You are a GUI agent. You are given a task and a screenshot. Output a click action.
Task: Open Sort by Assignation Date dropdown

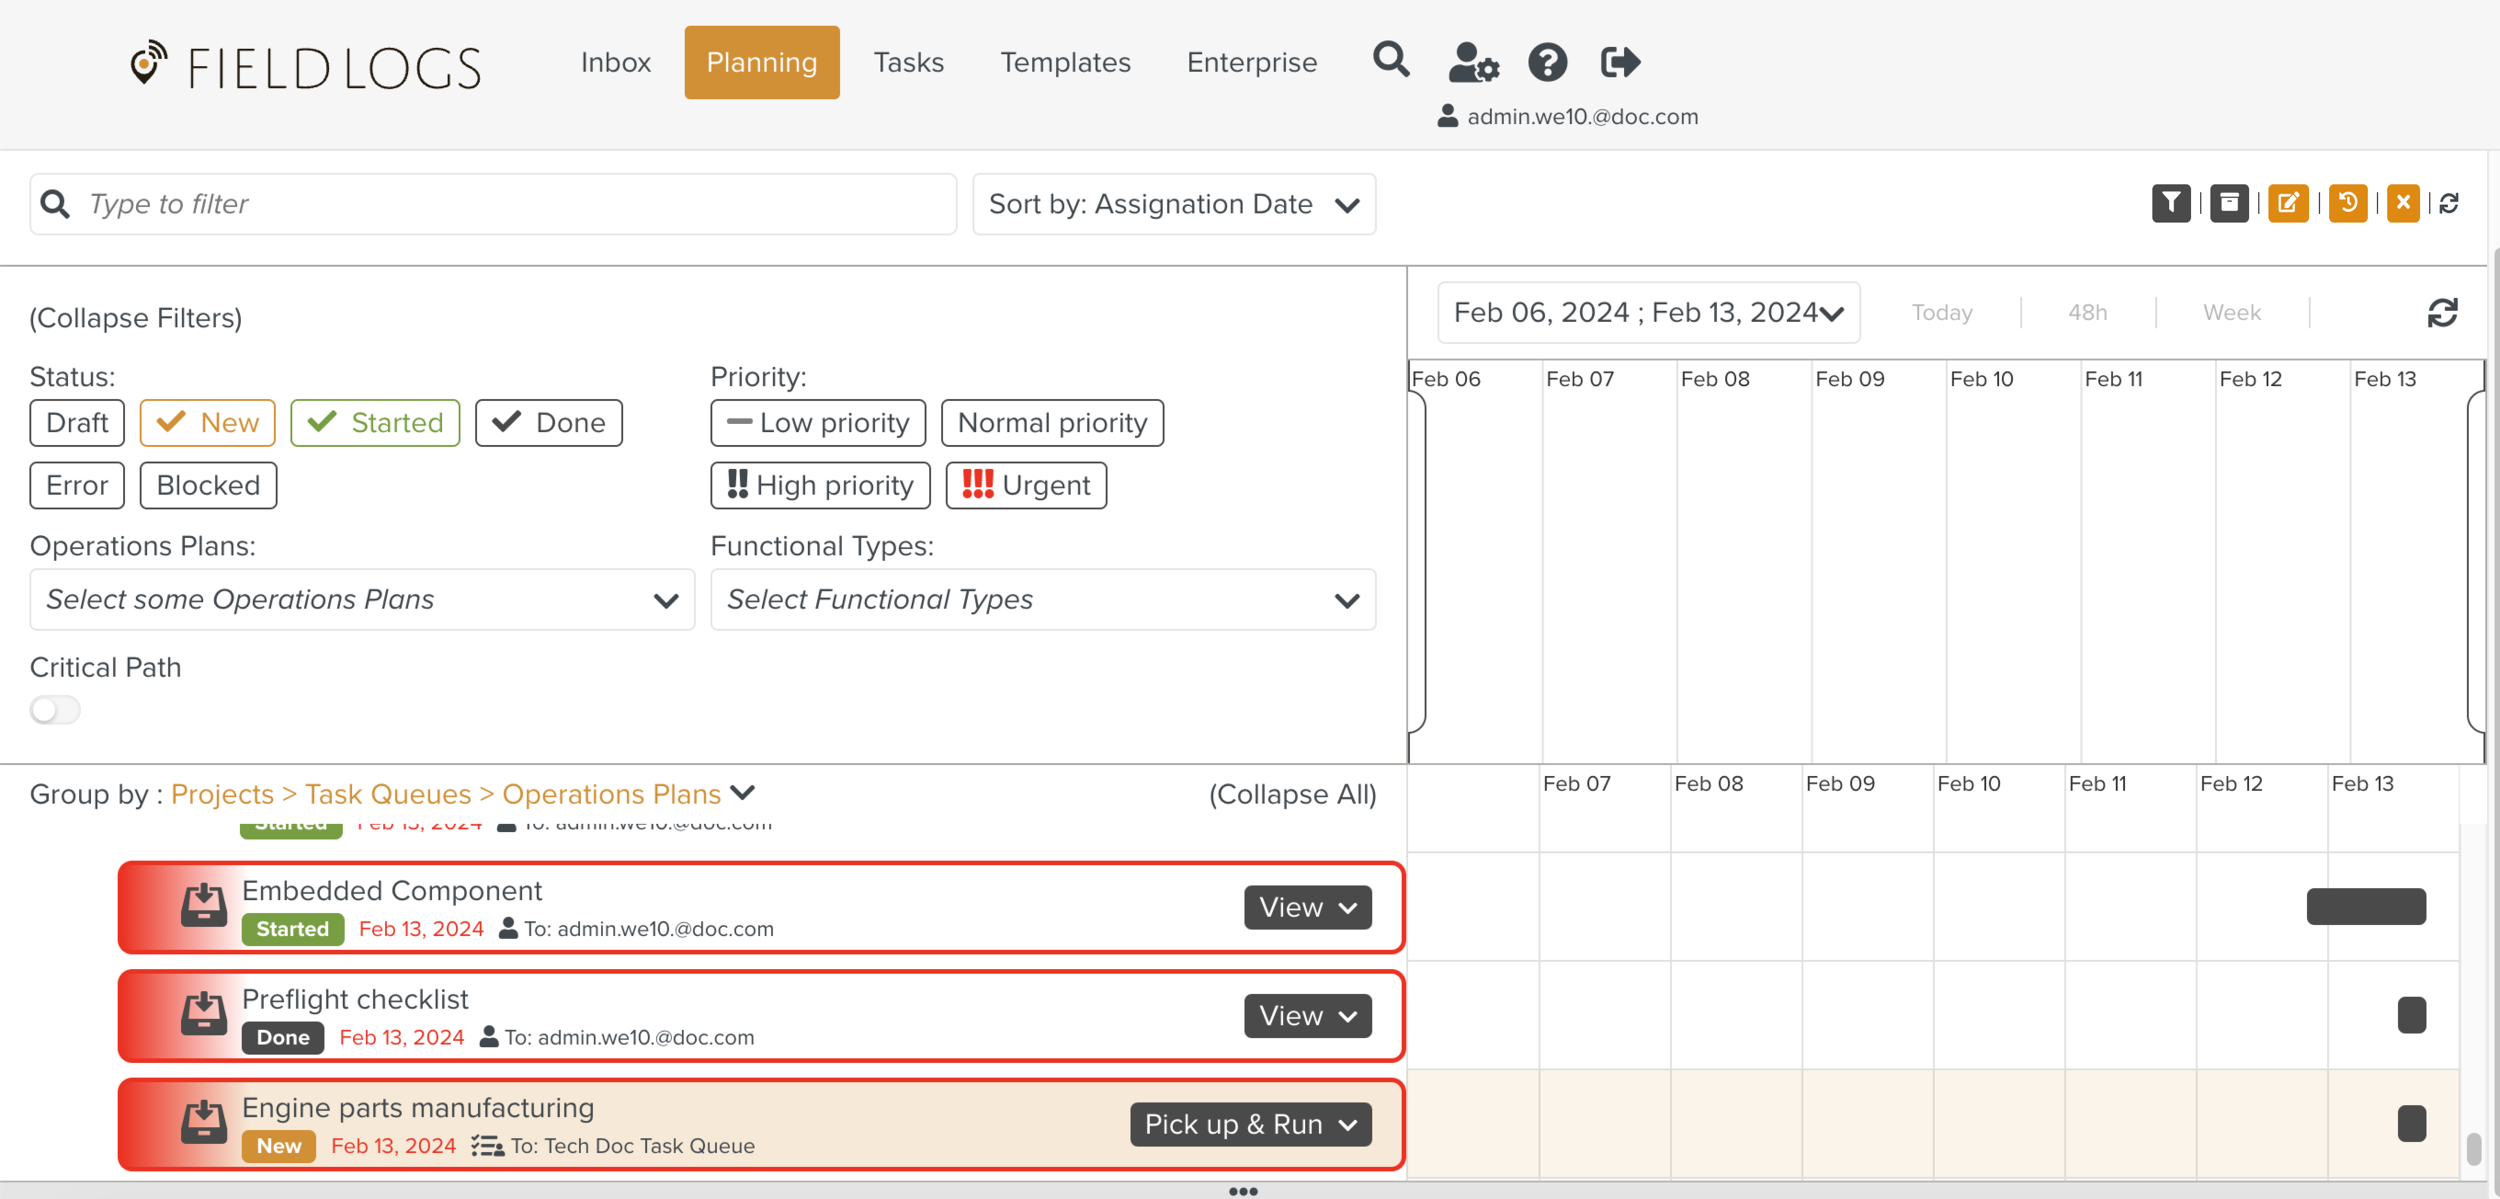pyautogui.click(x=1173, y=204)
